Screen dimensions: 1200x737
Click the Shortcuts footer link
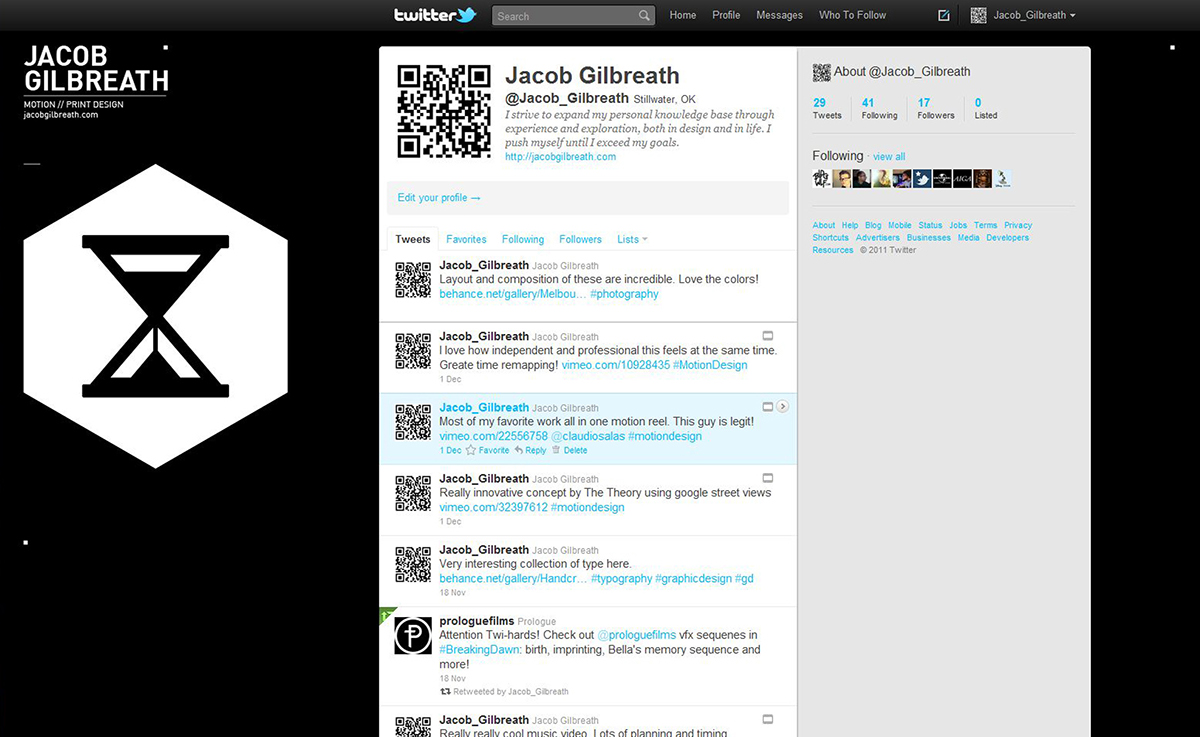pyautogui.click(x=831, y=238)
